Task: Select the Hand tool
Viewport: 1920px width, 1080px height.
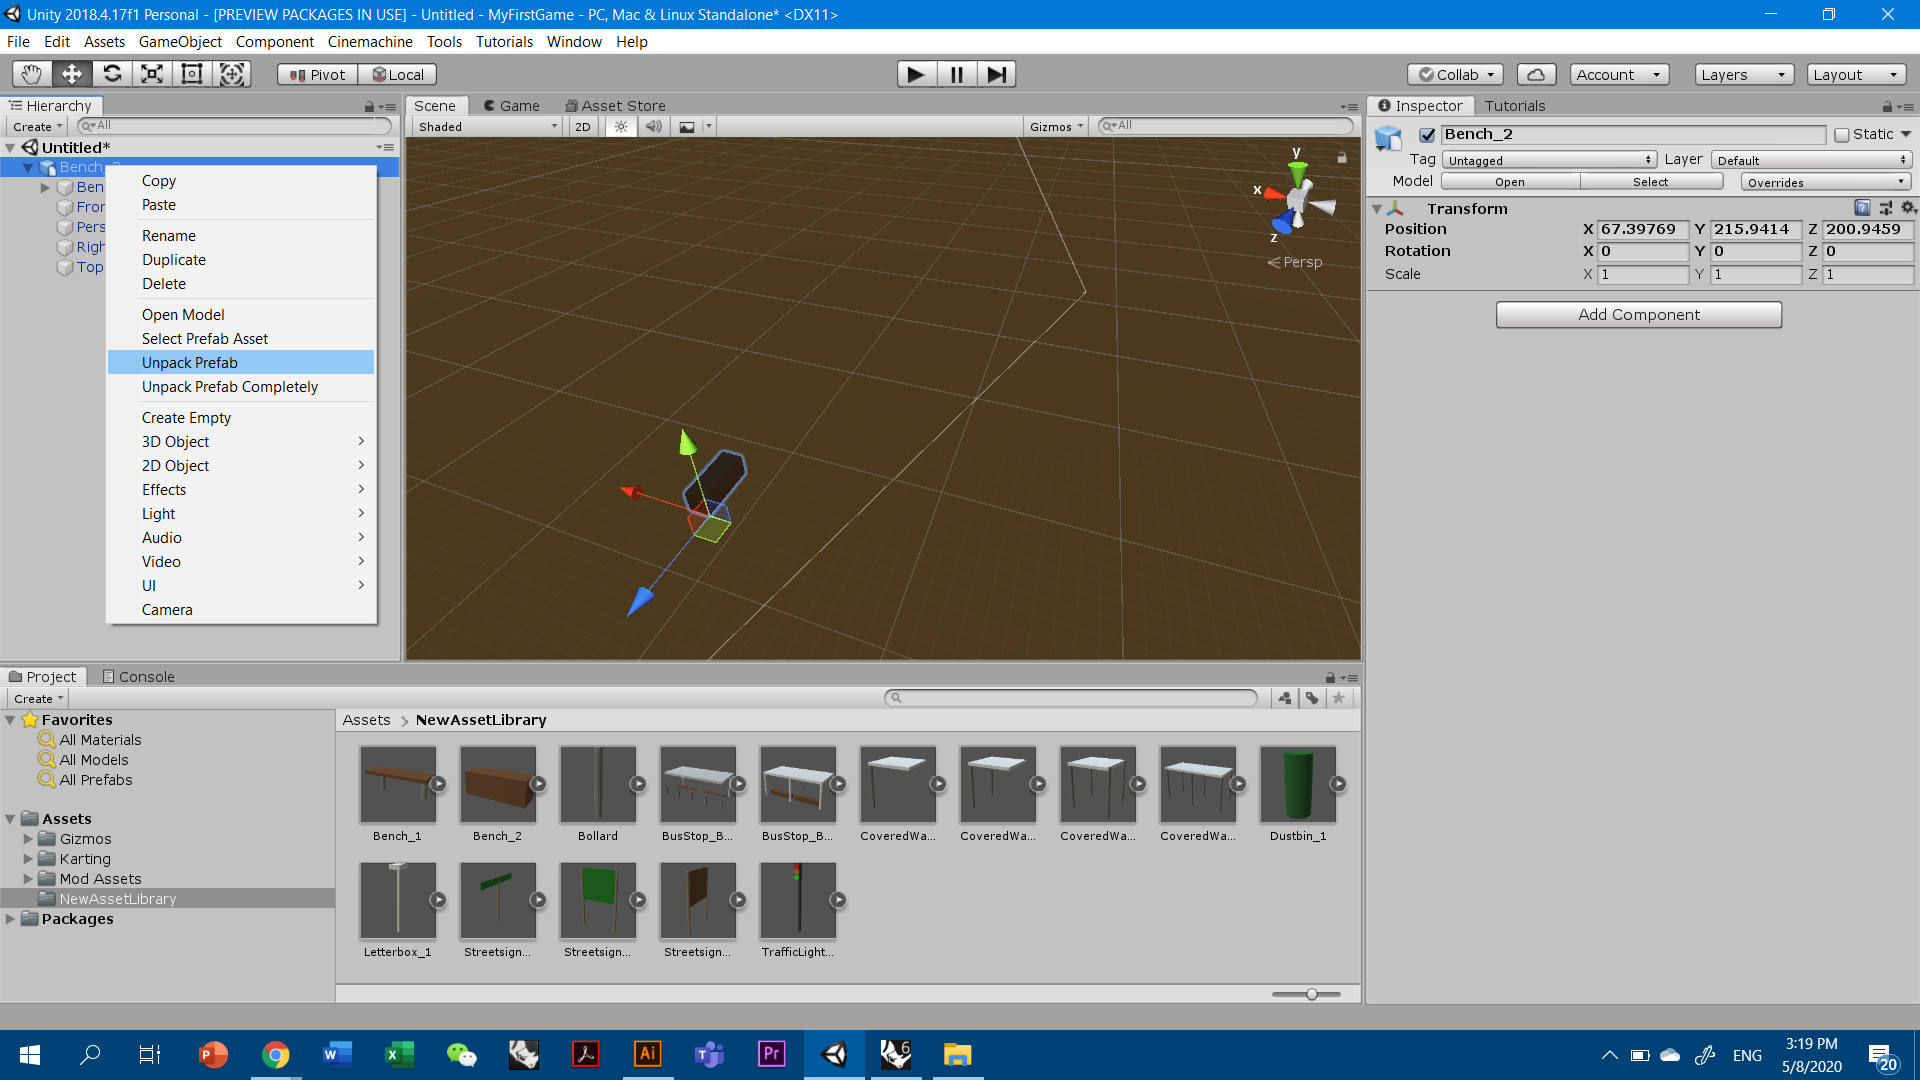Action: [32, 74]
